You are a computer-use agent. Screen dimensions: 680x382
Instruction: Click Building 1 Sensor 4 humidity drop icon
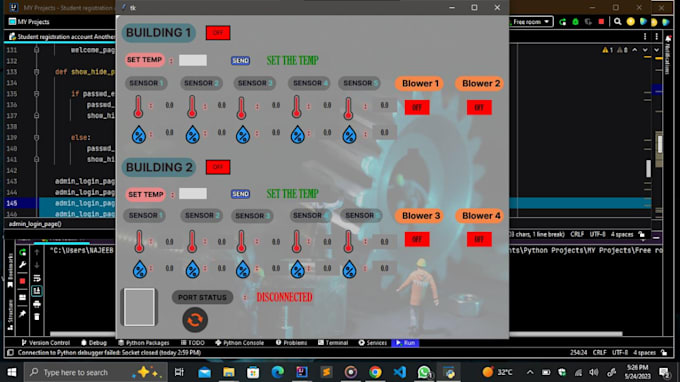(x=298, y=135)
